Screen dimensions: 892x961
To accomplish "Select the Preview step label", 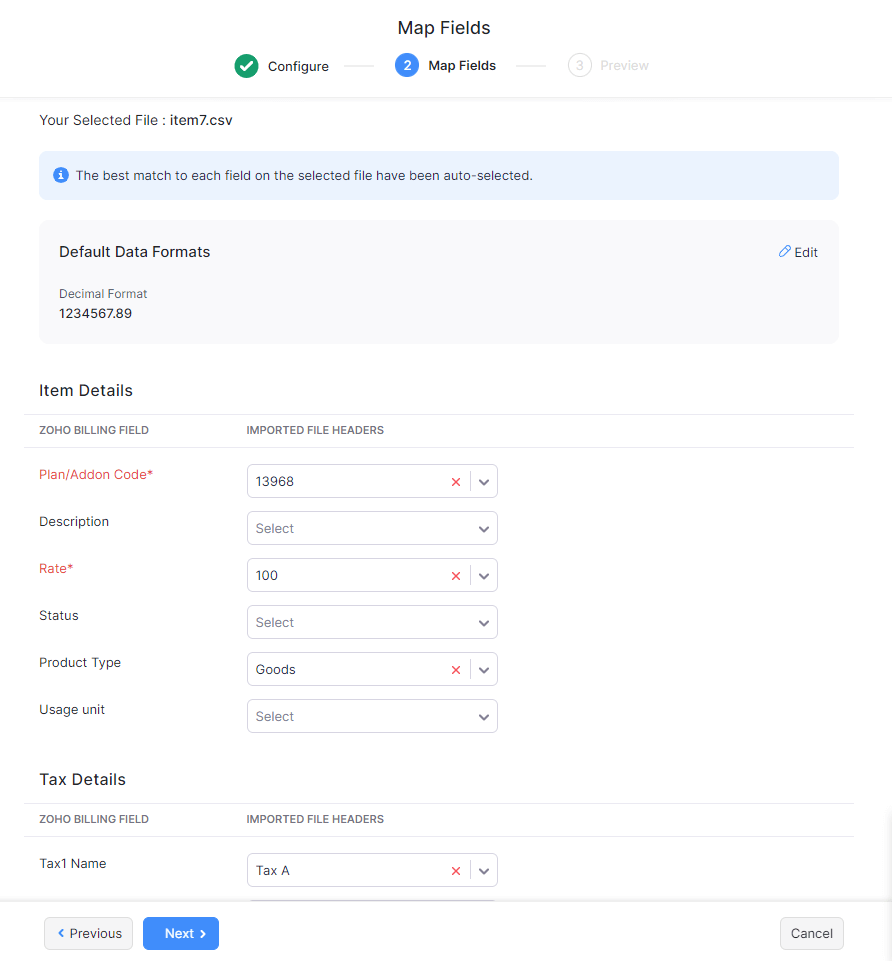I will pyautogui.click(x=624, y=66).
